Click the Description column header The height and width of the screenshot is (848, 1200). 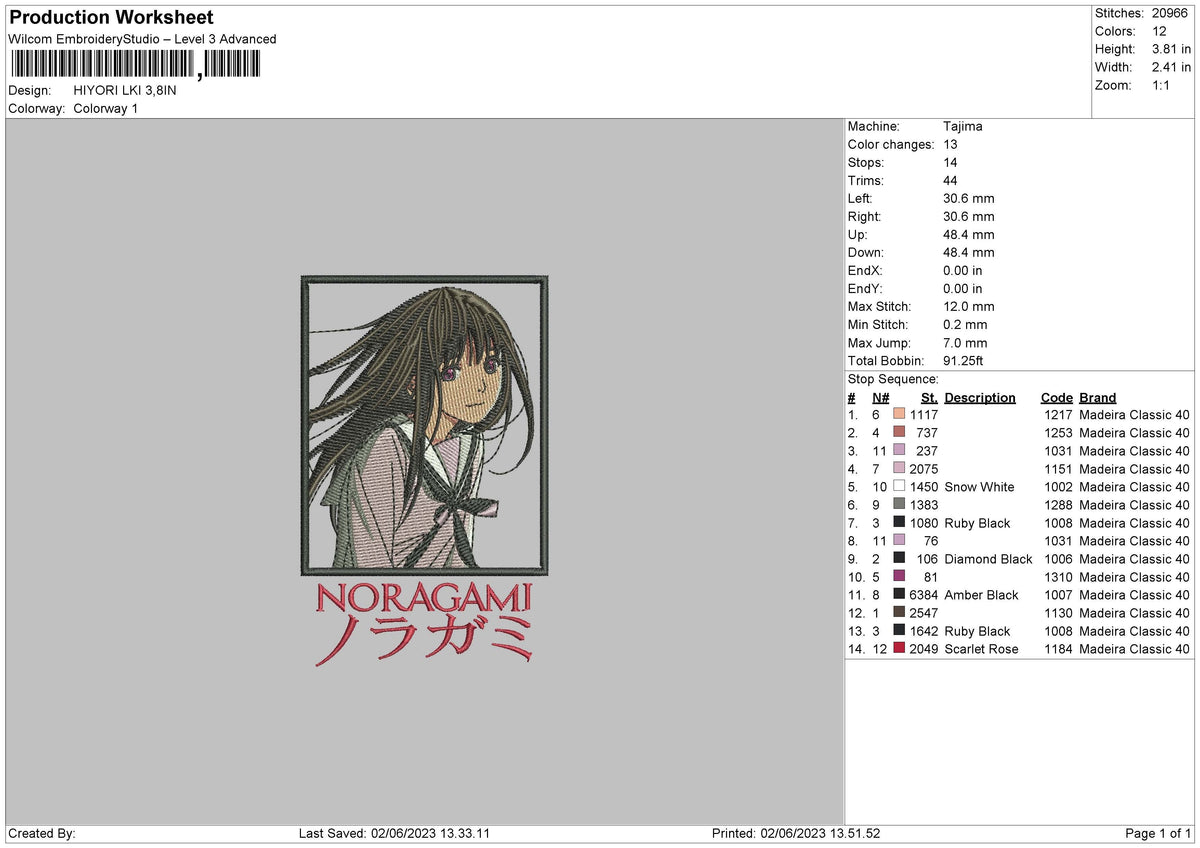980,397
